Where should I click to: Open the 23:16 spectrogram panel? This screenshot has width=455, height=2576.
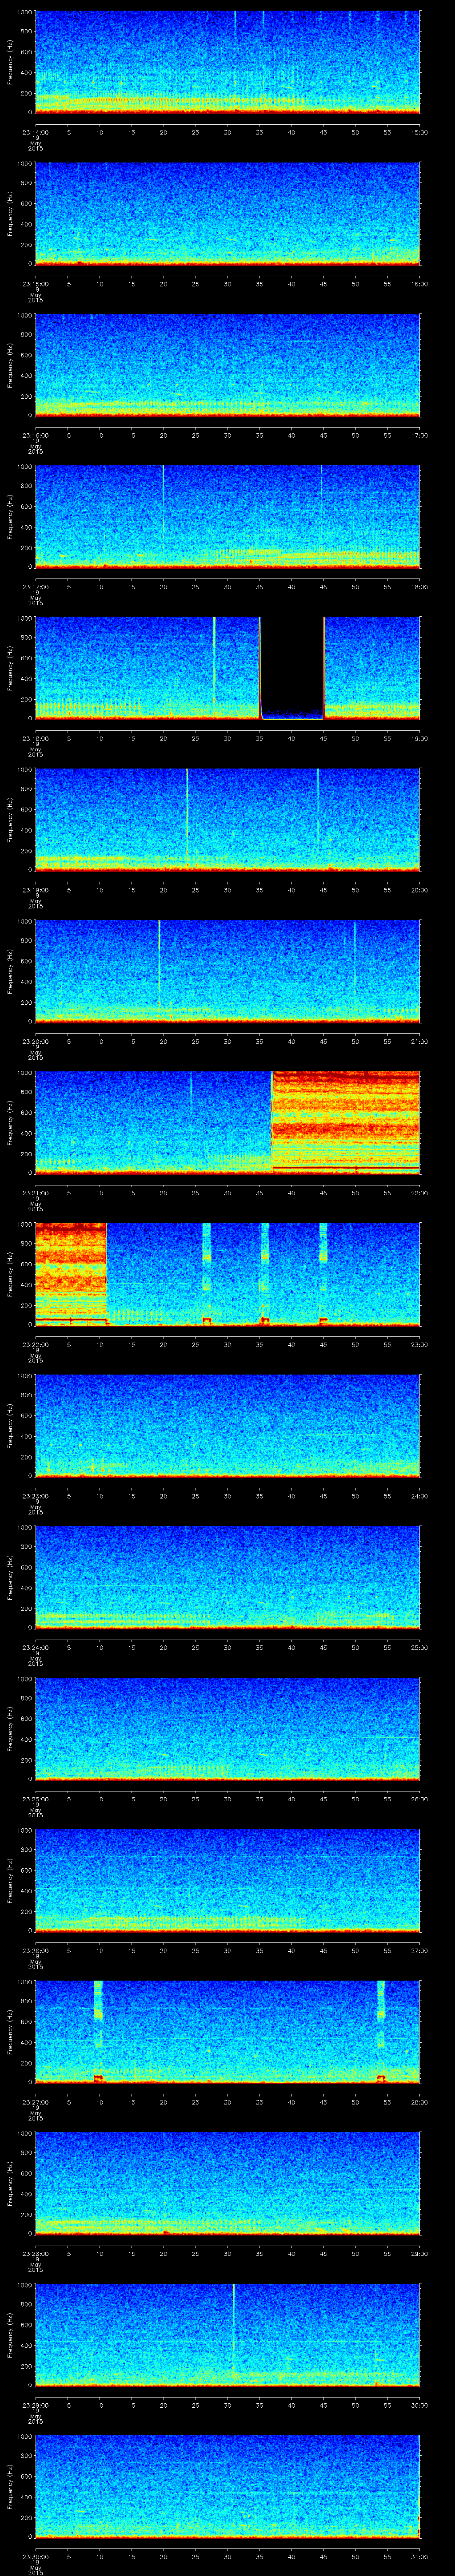227,365
